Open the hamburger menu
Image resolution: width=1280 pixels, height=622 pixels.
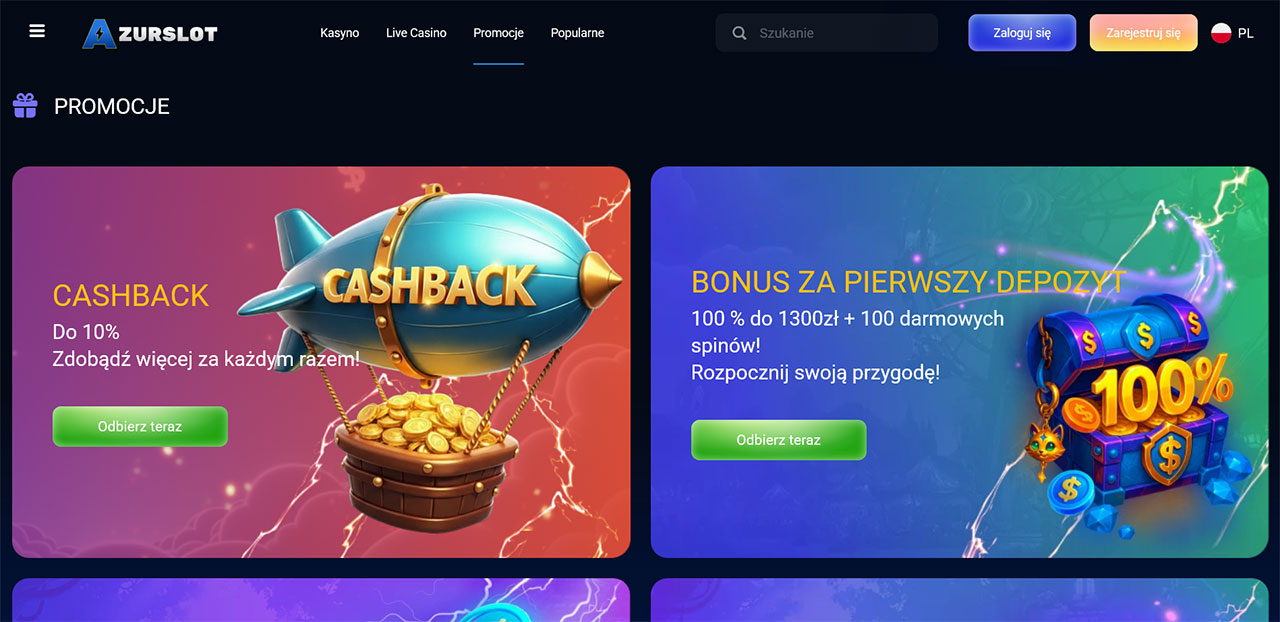click(37, 31)
